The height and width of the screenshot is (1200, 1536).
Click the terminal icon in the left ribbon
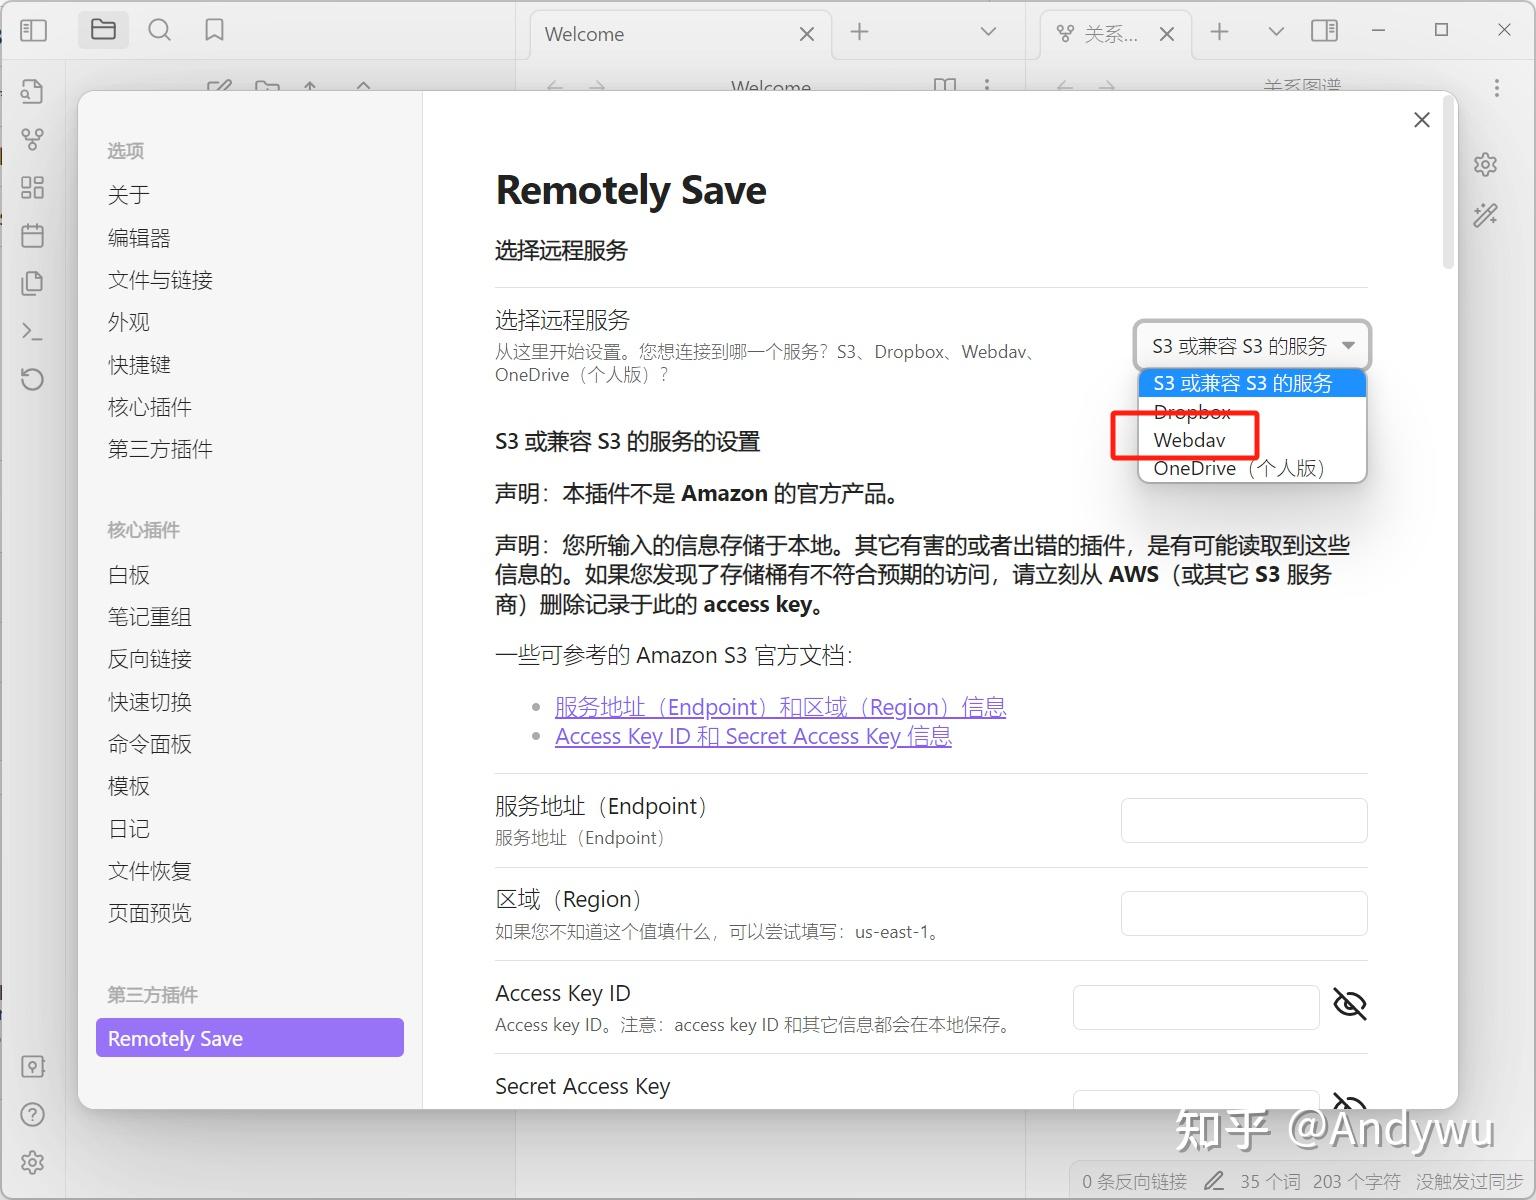pyautogui.click(x=32, y=331)
